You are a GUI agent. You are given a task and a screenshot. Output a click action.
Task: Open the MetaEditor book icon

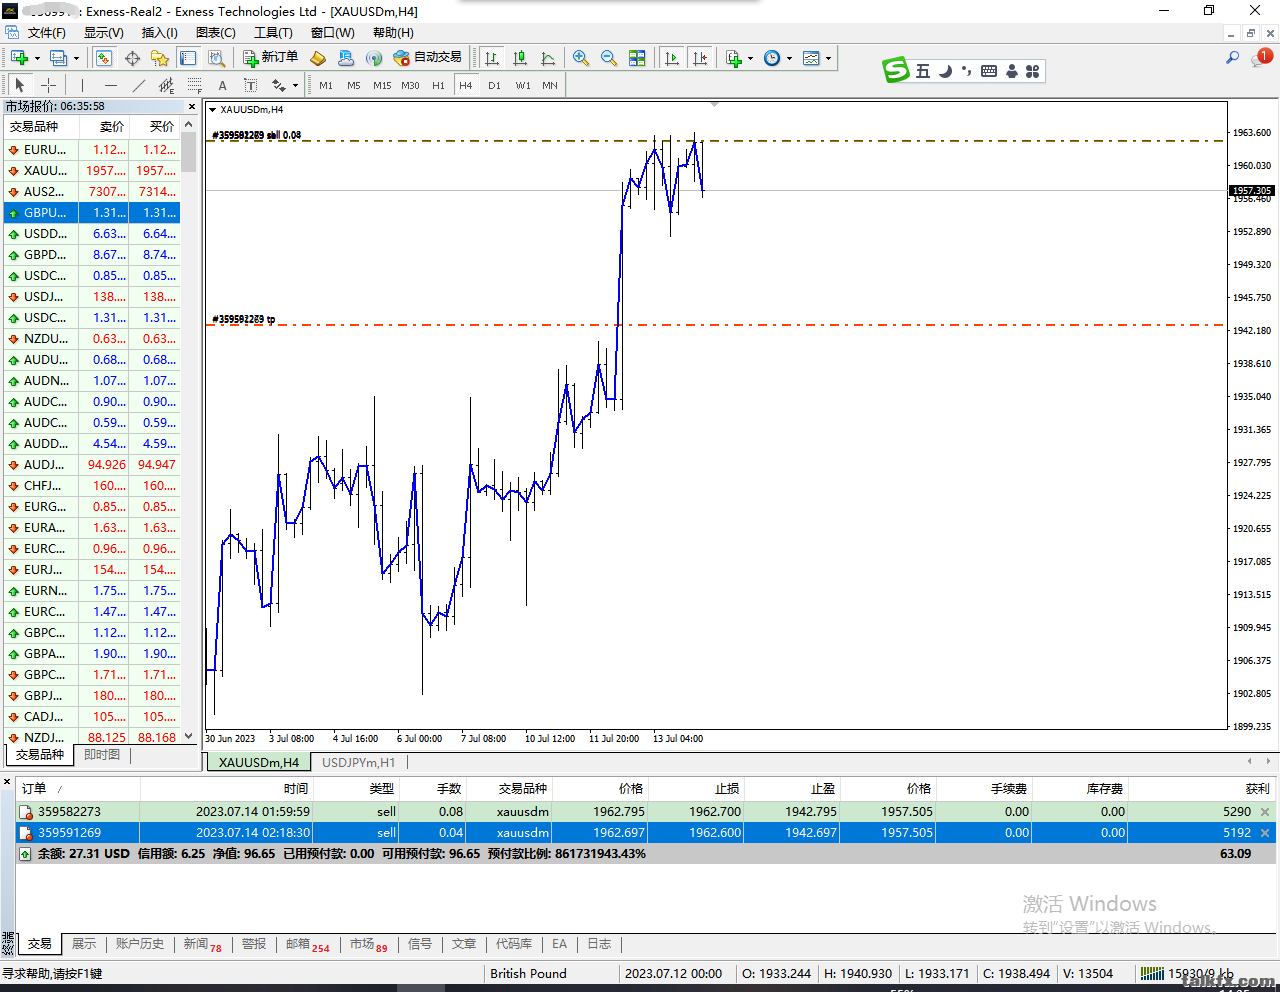pos(318,58)
